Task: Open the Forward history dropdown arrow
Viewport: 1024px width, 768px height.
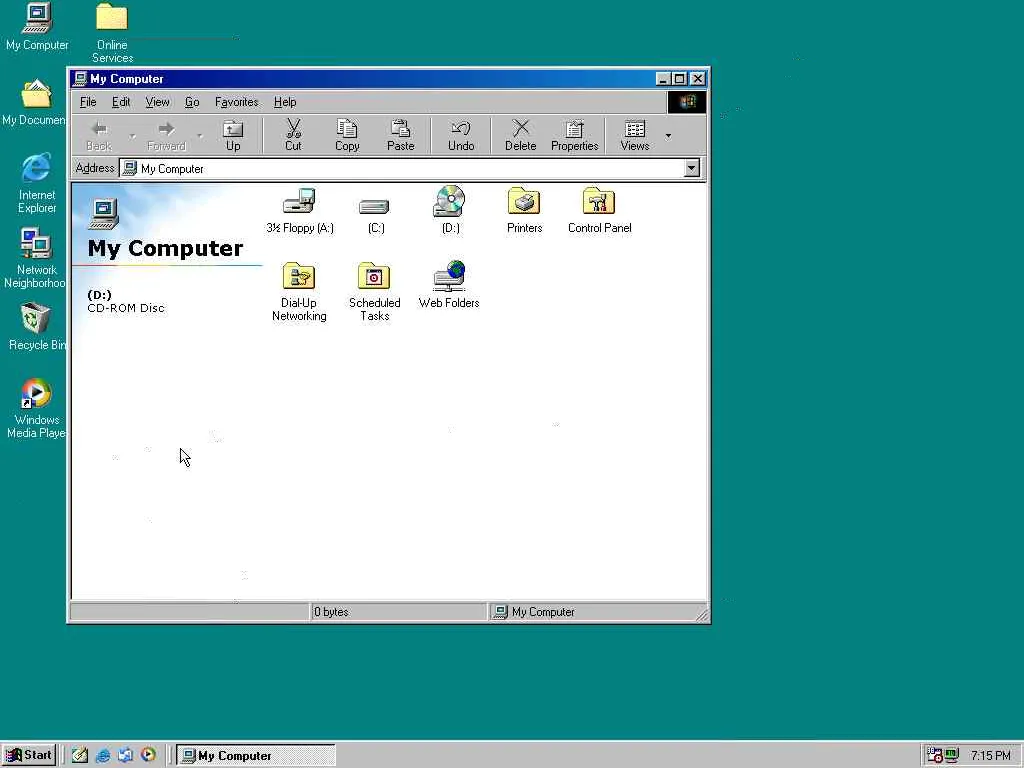Action: [x=200, y=136]
